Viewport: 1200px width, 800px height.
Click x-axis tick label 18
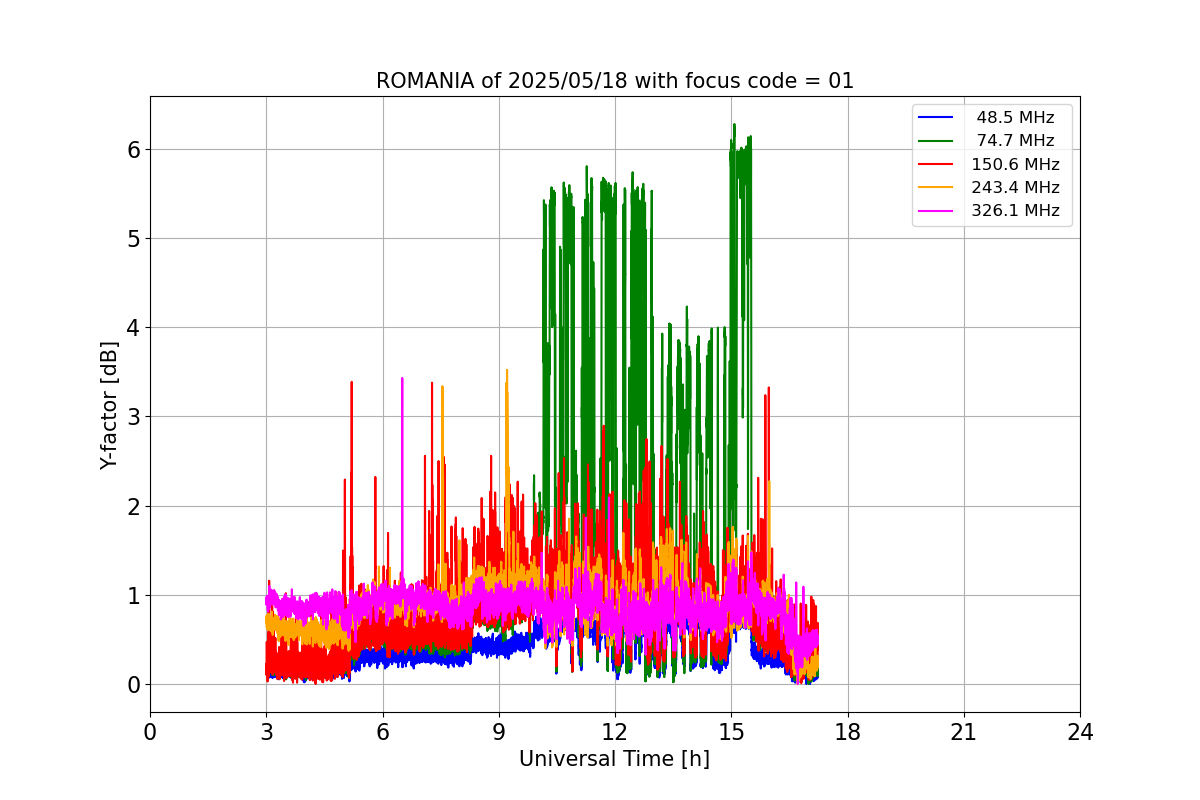point(848,732)
